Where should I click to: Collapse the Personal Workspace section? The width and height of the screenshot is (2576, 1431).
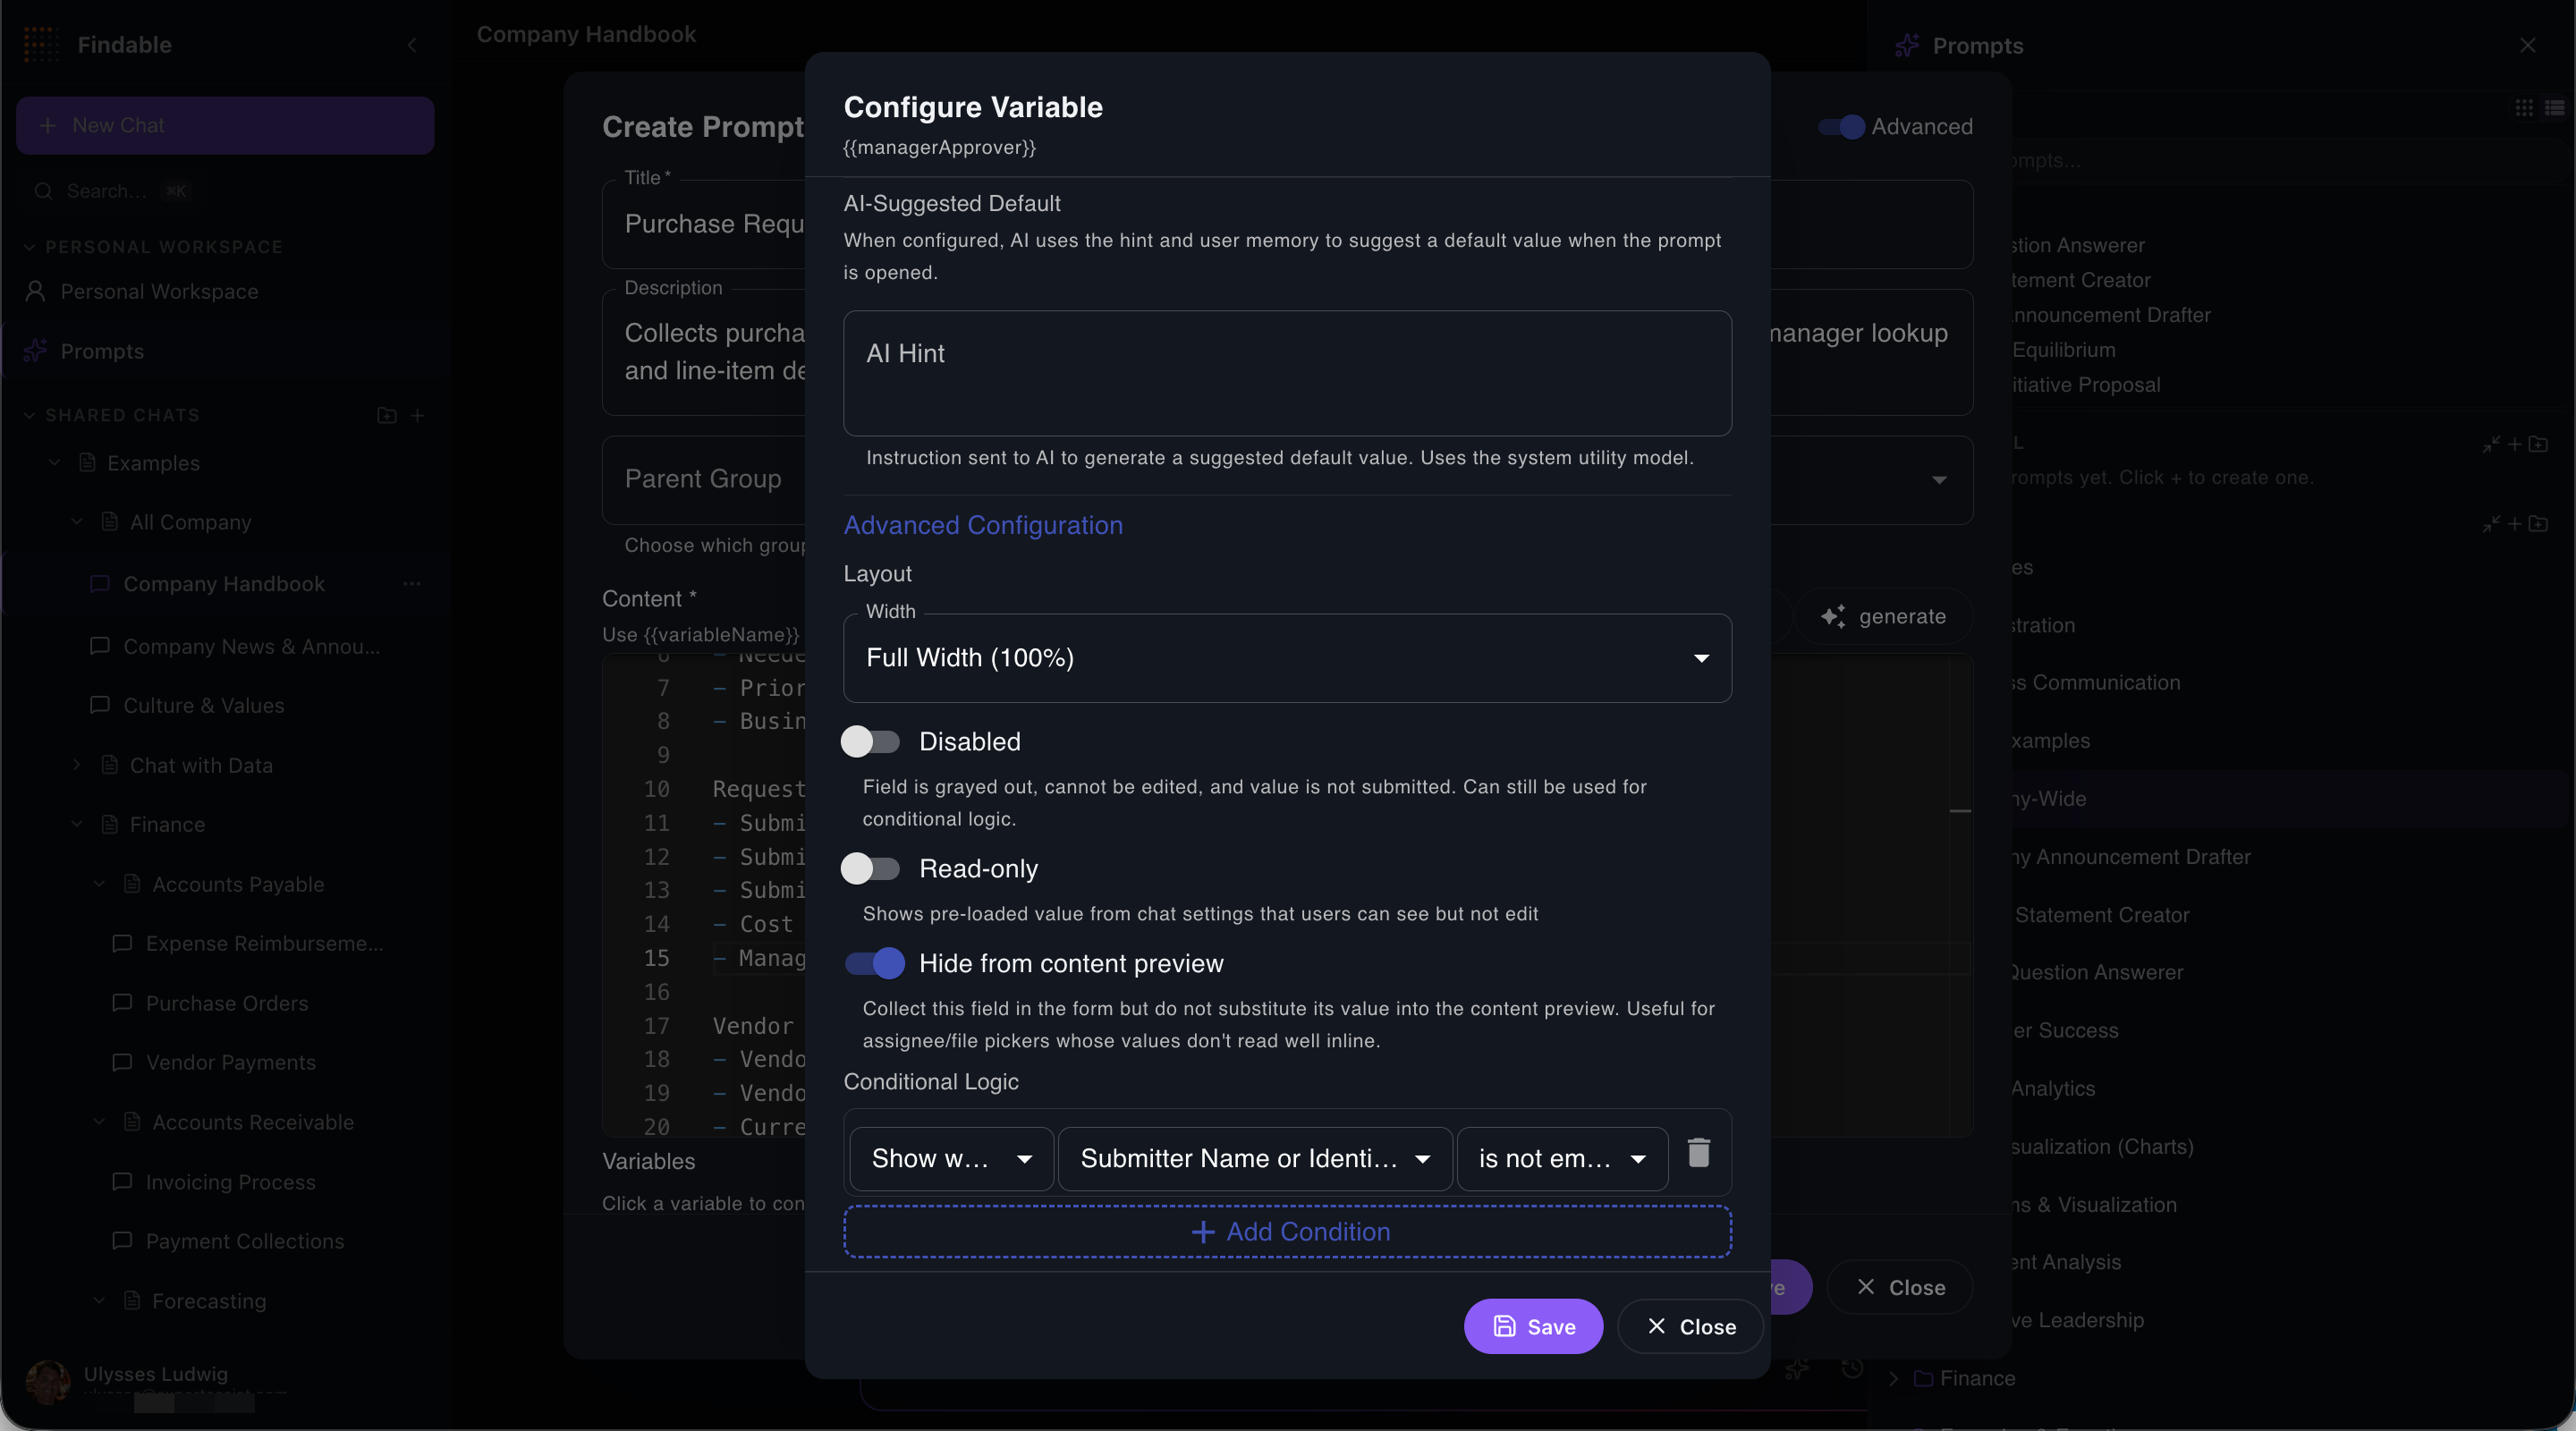click(x=29, y=247)
